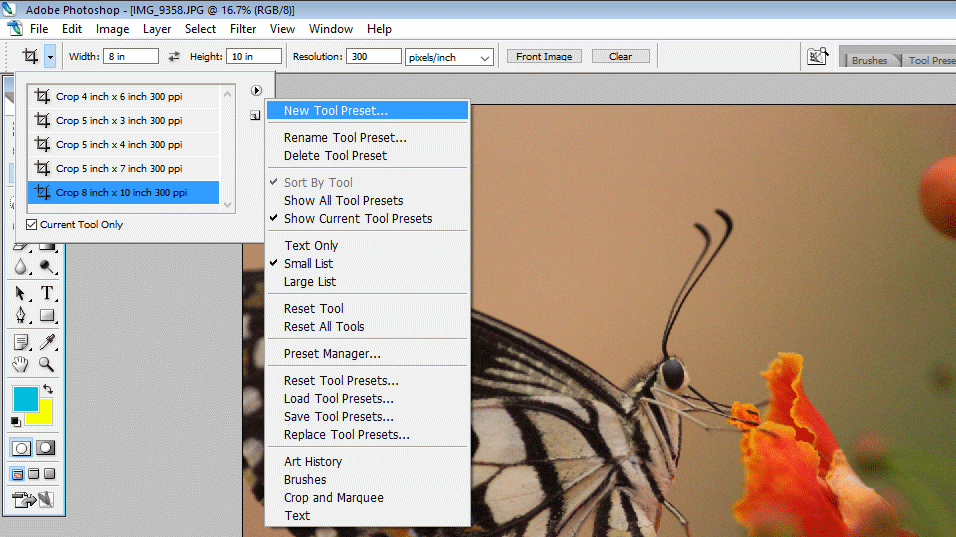
Task: Choose Full Screen Mode
Action: click(49, 474)
